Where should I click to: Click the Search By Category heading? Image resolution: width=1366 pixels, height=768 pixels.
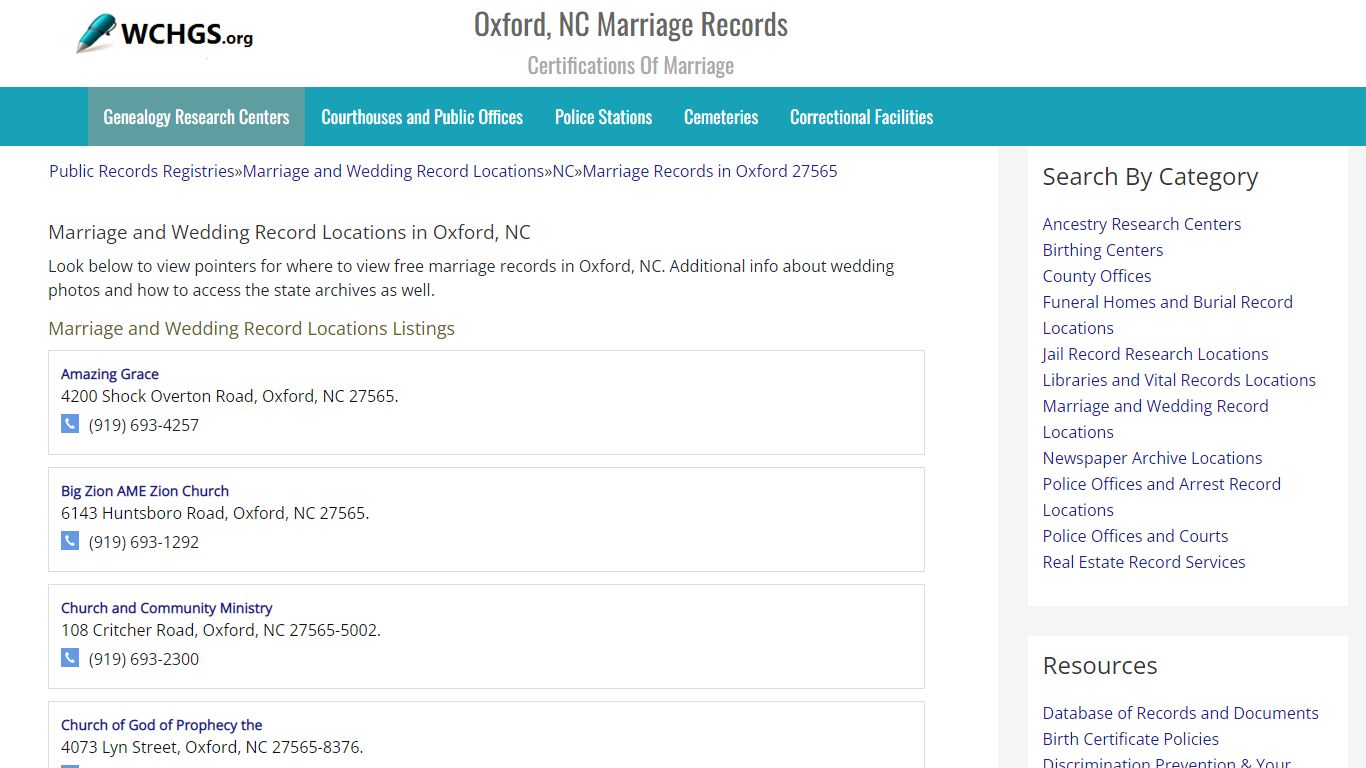coord(1150,177)
